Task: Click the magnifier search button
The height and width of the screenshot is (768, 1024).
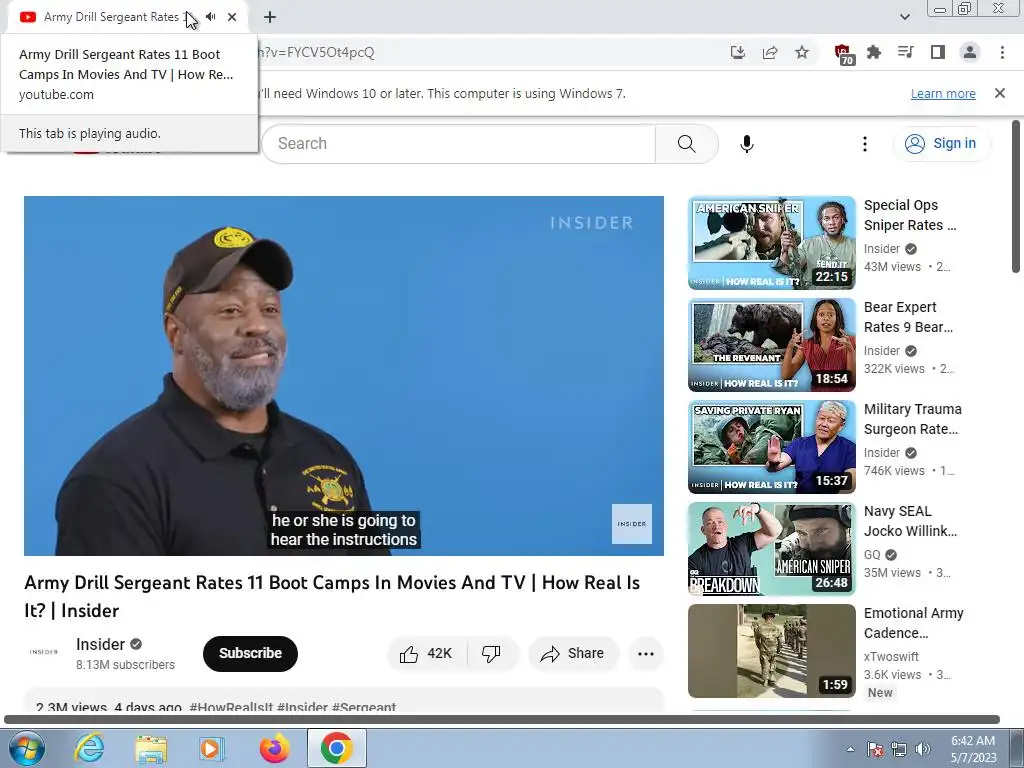Action: tap(686, 144)
